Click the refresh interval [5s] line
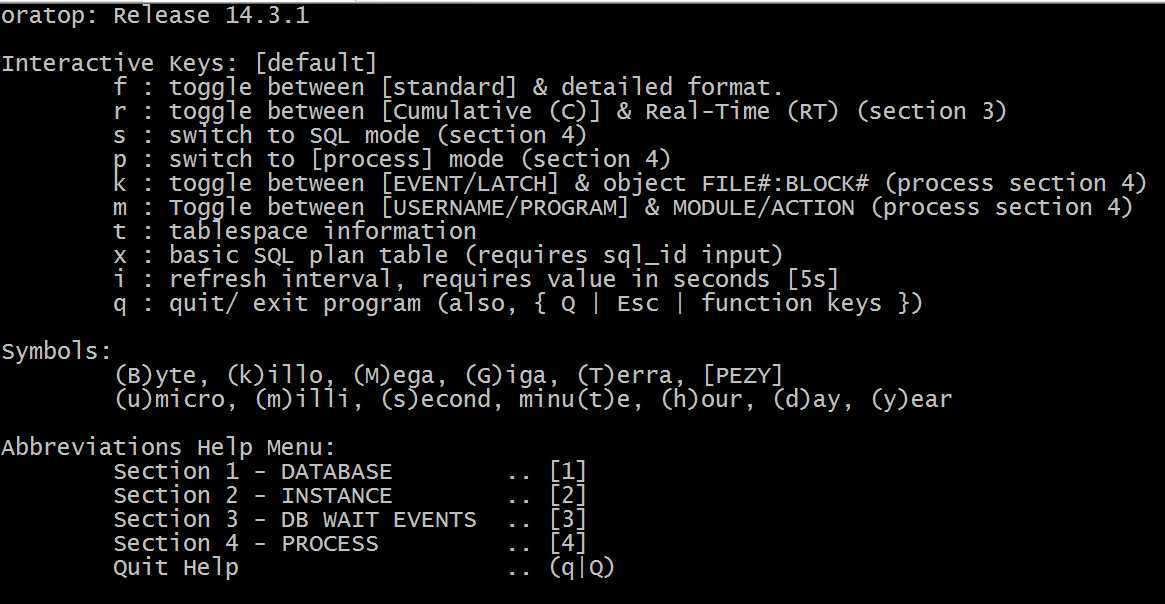This screenshot has width=1165, height=604. coord(476,279)
